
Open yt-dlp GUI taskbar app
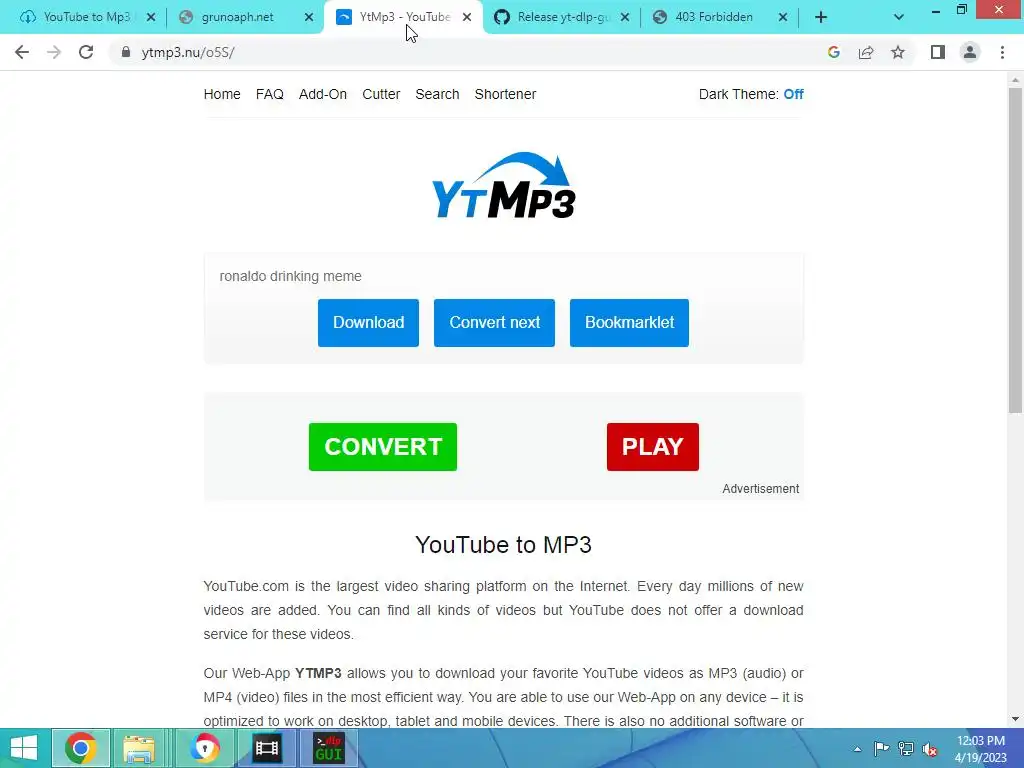tap(328, 748)
